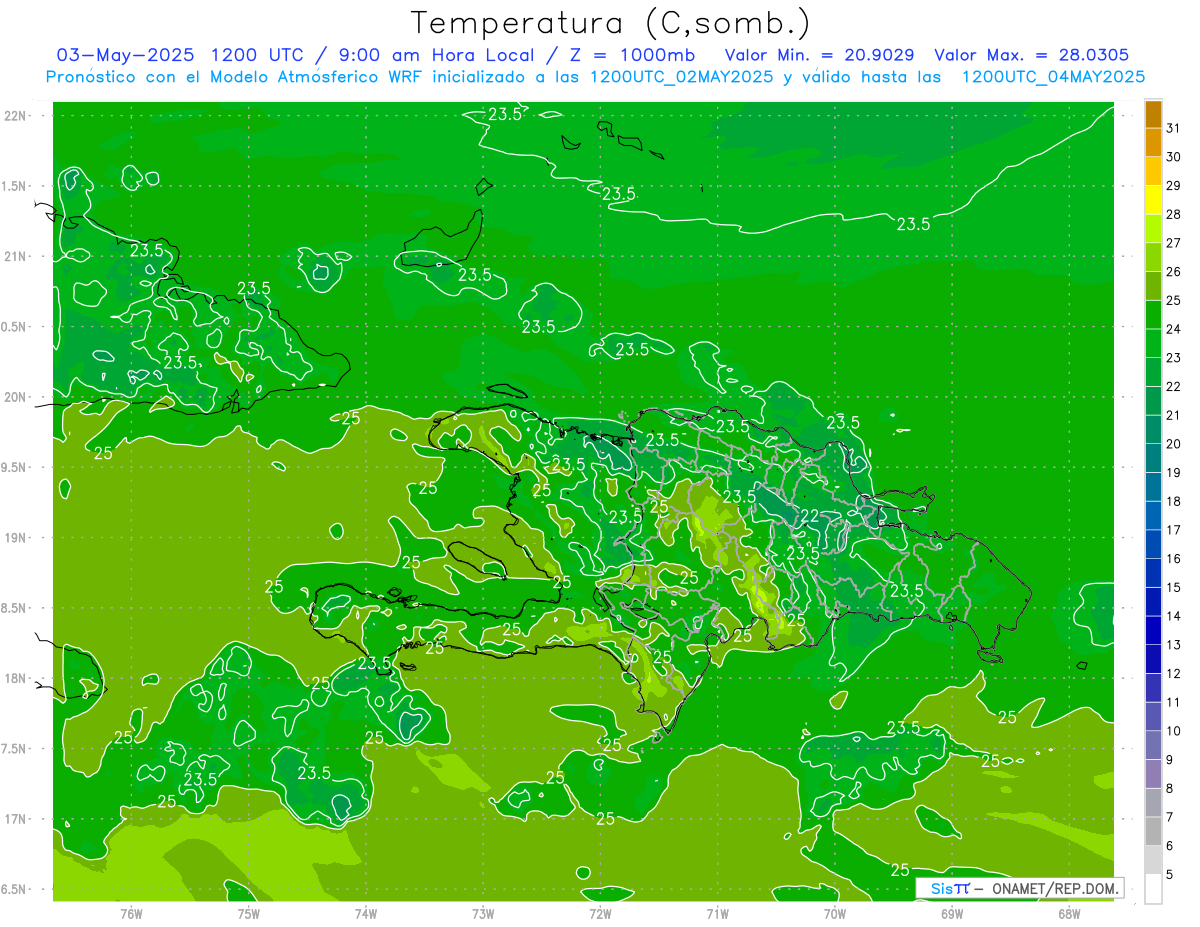The height and width of the screenshot is (927, 1200).
Task: Click 'Valor Min. = 20.9029' reading
Action: [820, 55]
